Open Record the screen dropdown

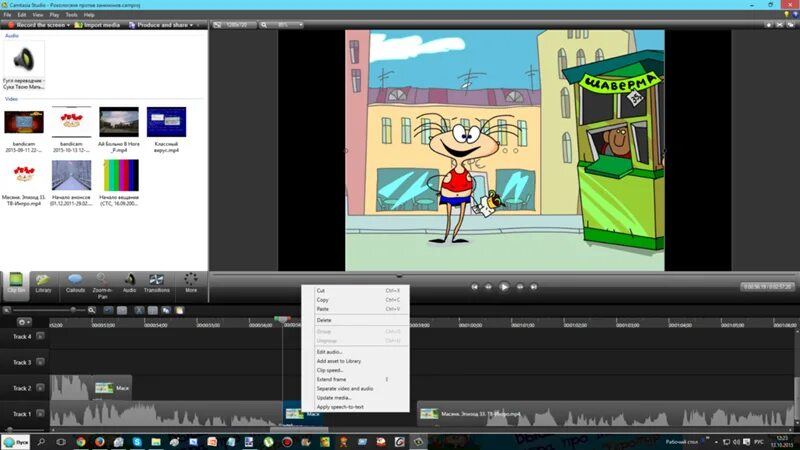point(68,25)
